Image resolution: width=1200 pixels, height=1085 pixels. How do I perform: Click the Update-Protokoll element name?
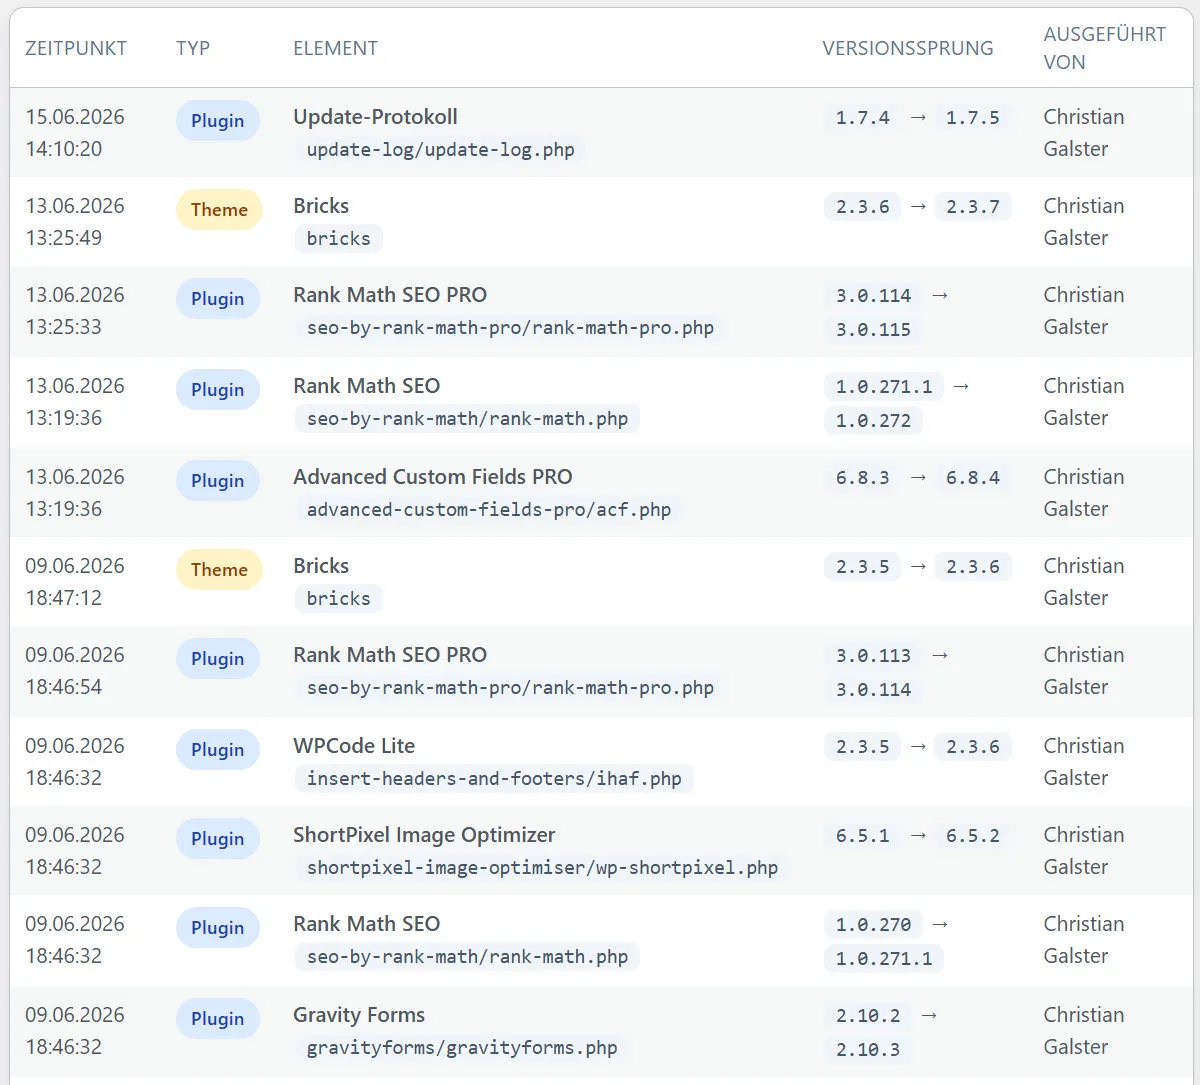(x=375, y=117)
